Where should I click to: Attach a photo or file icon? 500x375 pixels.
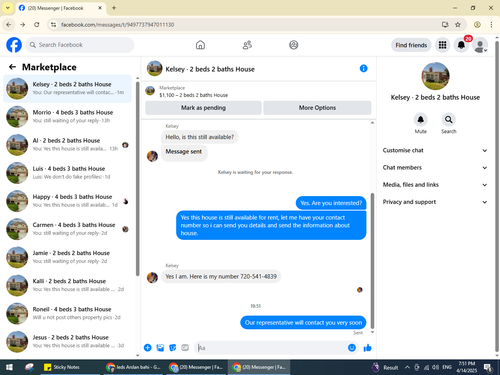[160, 348]
